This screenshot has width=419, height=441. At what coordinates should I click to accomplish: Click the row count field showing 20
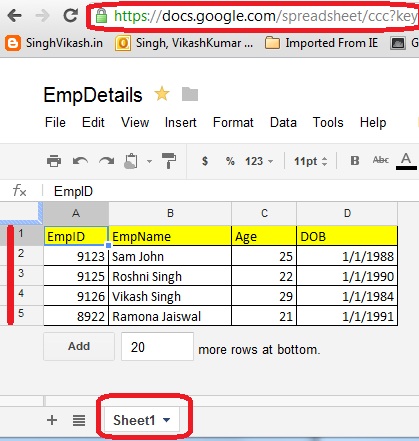pyautogui.click(x=157, y=347)
